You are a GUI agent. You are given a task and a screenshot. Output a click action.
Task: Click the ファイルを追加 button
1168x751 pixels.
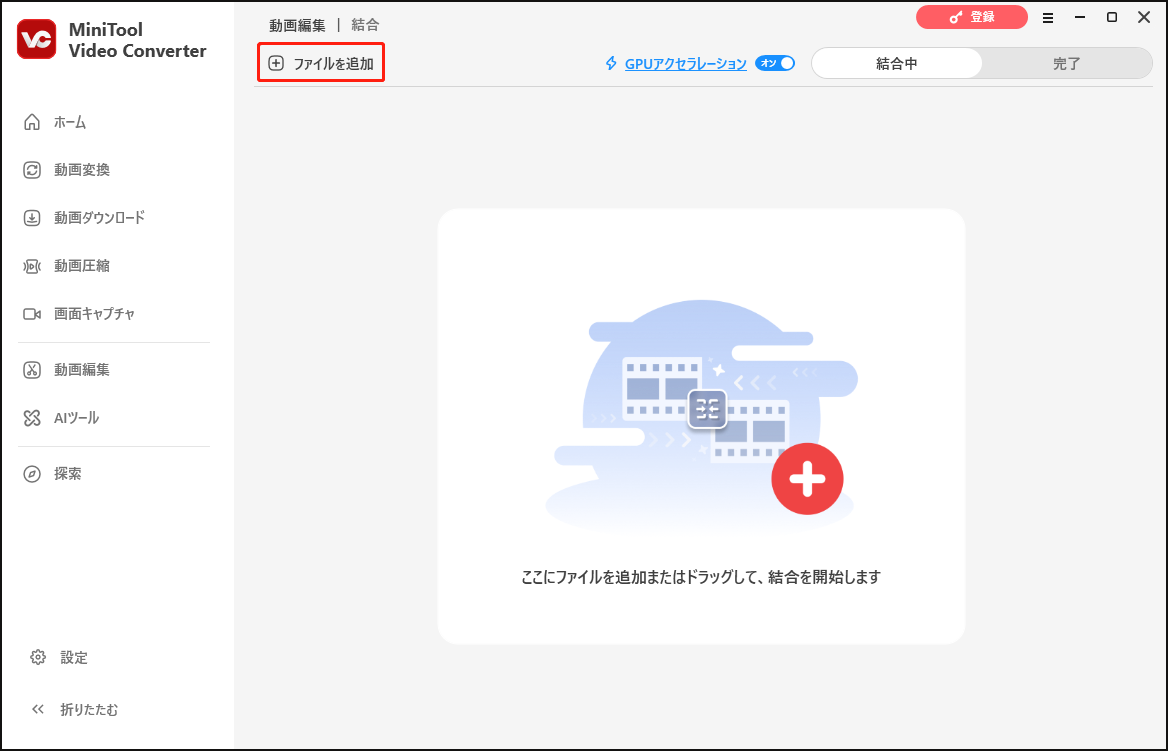pyautogui.click(x=321, y=63)
